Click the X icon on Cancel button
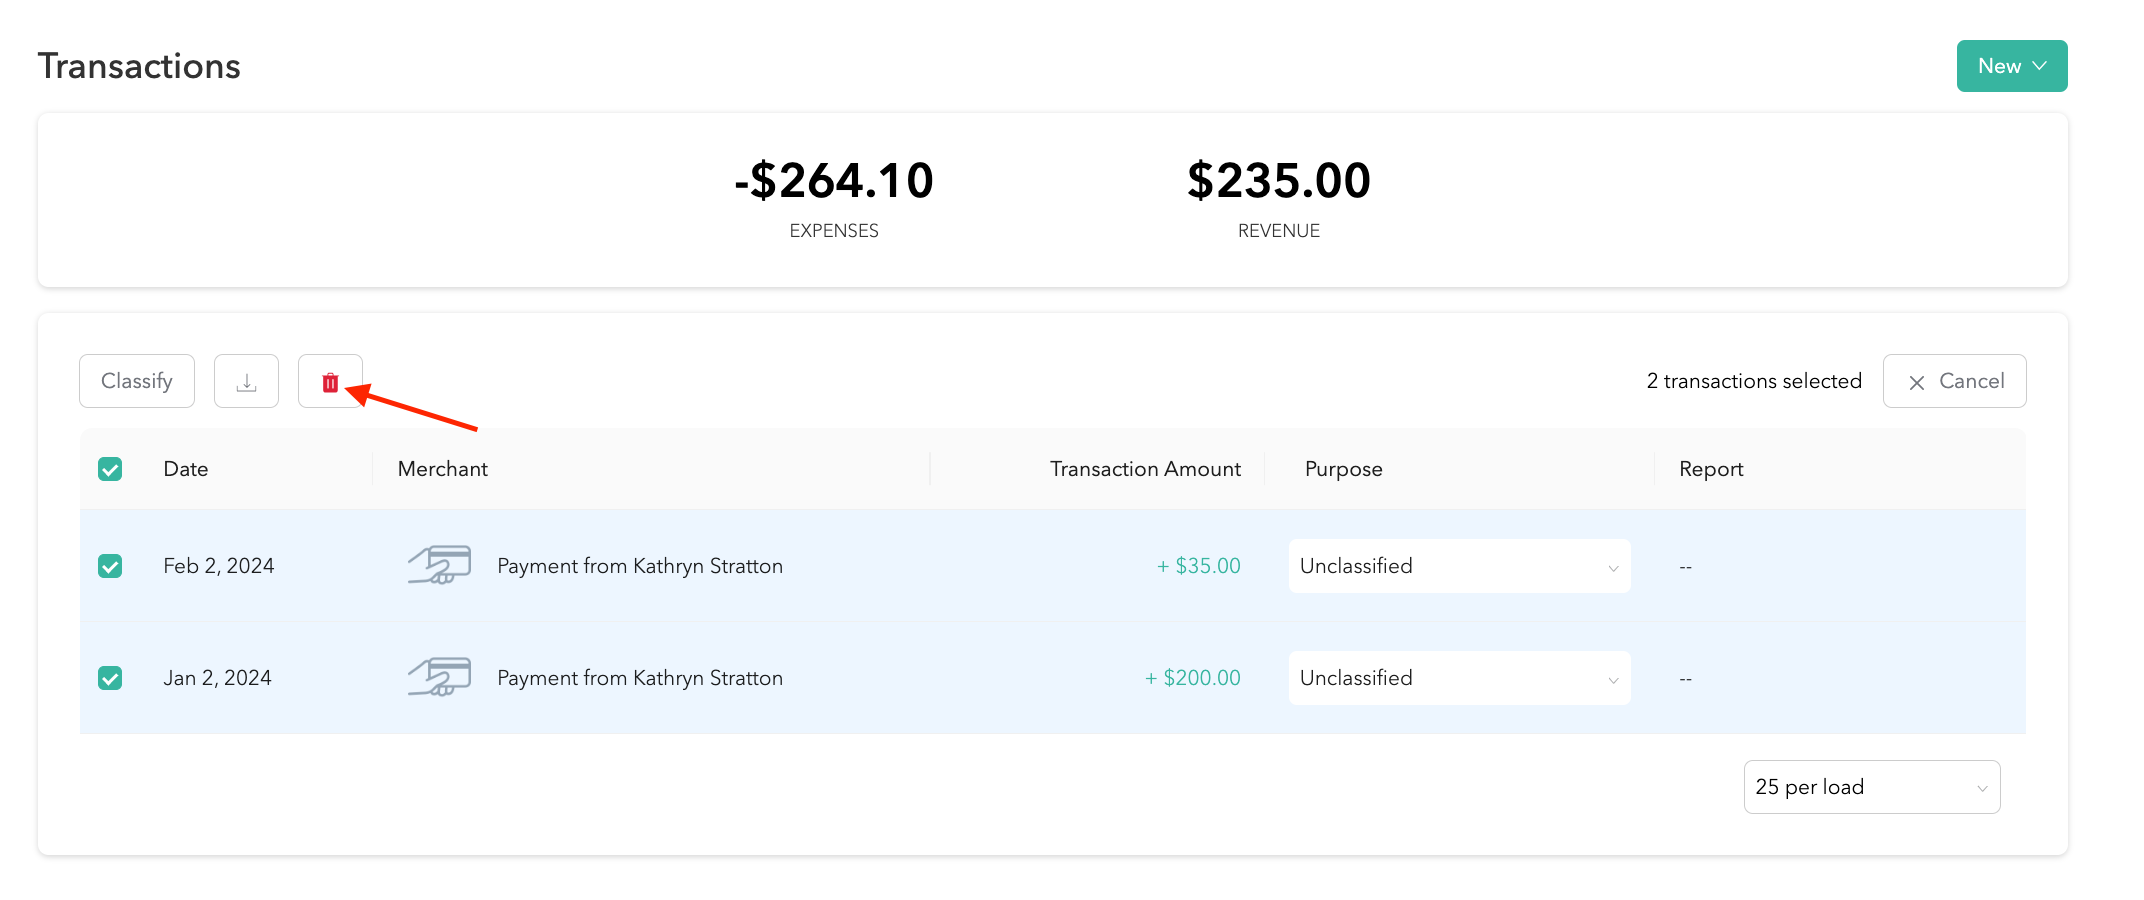2144x900 pixels. click(x=1916, y=382)
